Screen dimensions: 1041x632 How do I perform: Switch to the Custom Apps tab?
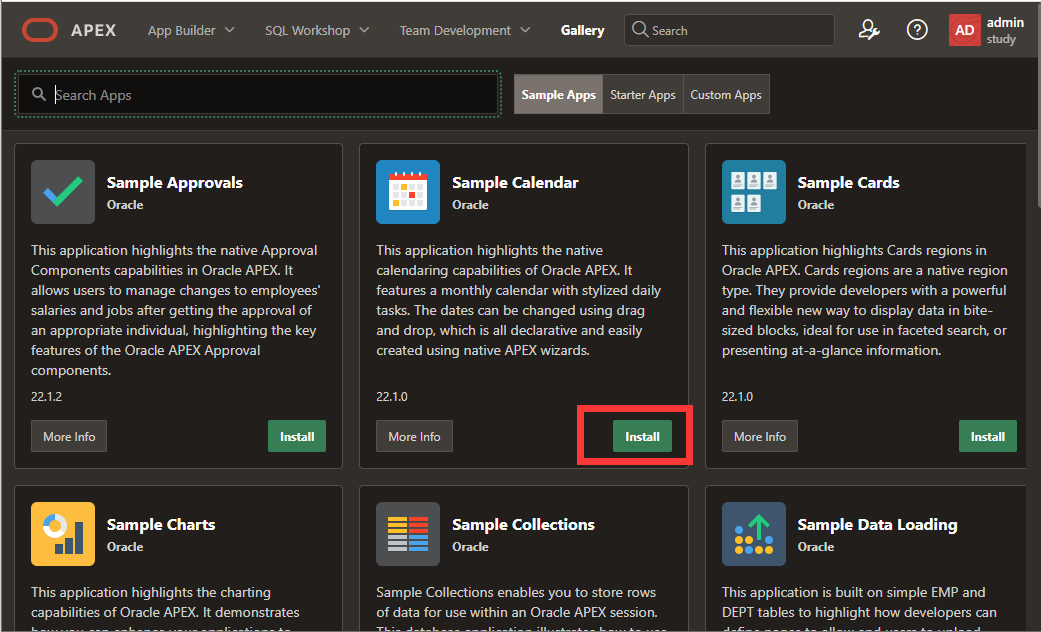726,95
